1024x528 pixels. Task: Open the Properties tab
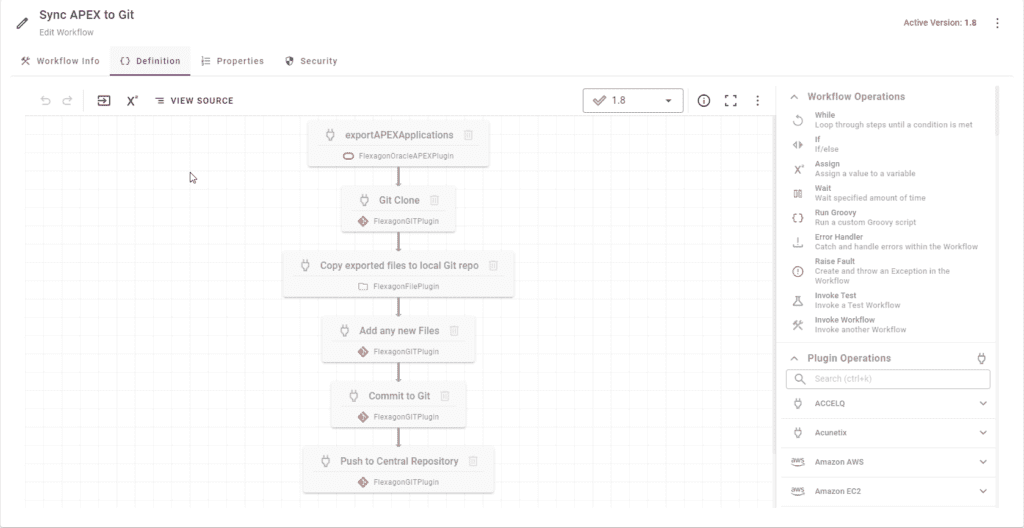click(232, 61)
